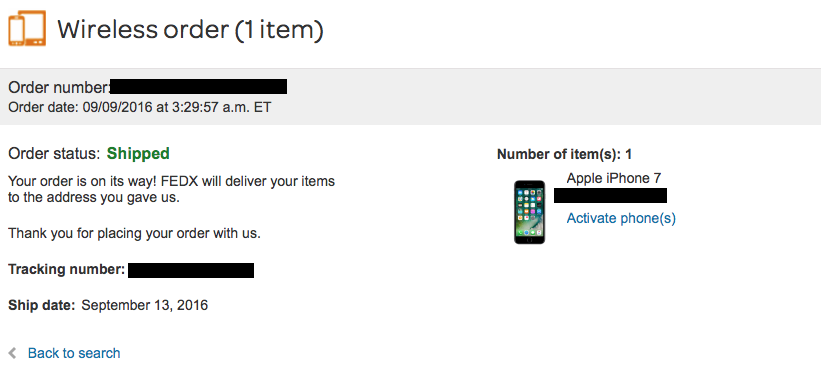Click the Ship date label
The width and height of the screenshot is (821, 371).
42,305
